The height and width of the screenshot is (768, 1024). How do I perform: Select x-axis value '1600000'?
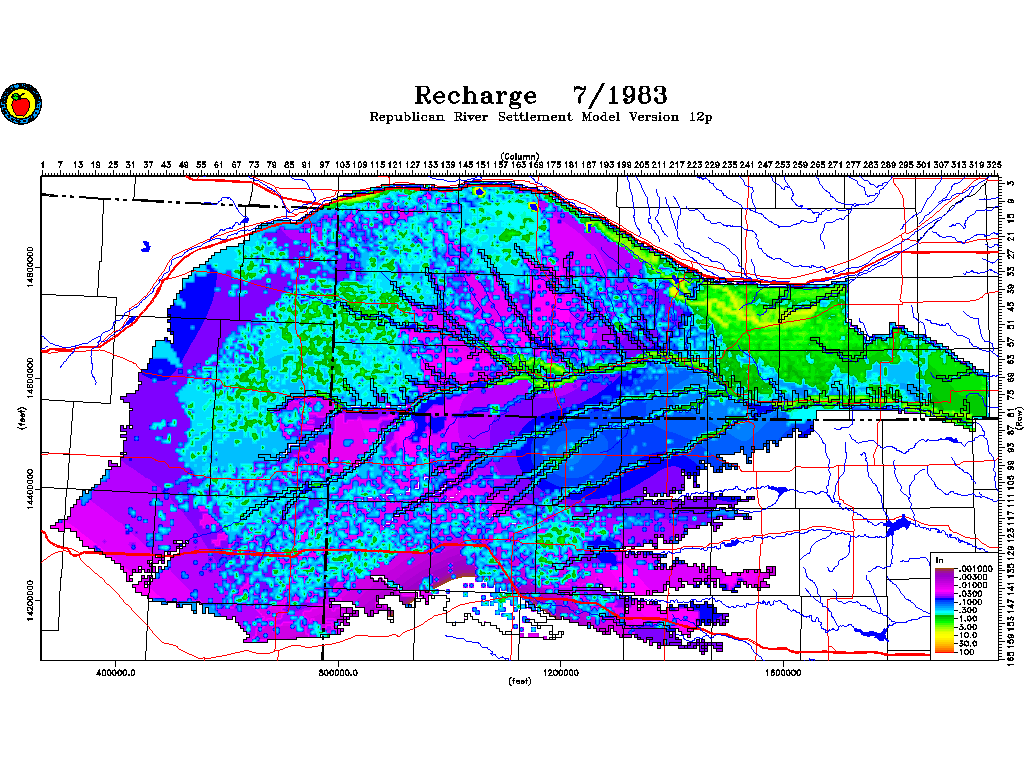(x=783, y=673)
